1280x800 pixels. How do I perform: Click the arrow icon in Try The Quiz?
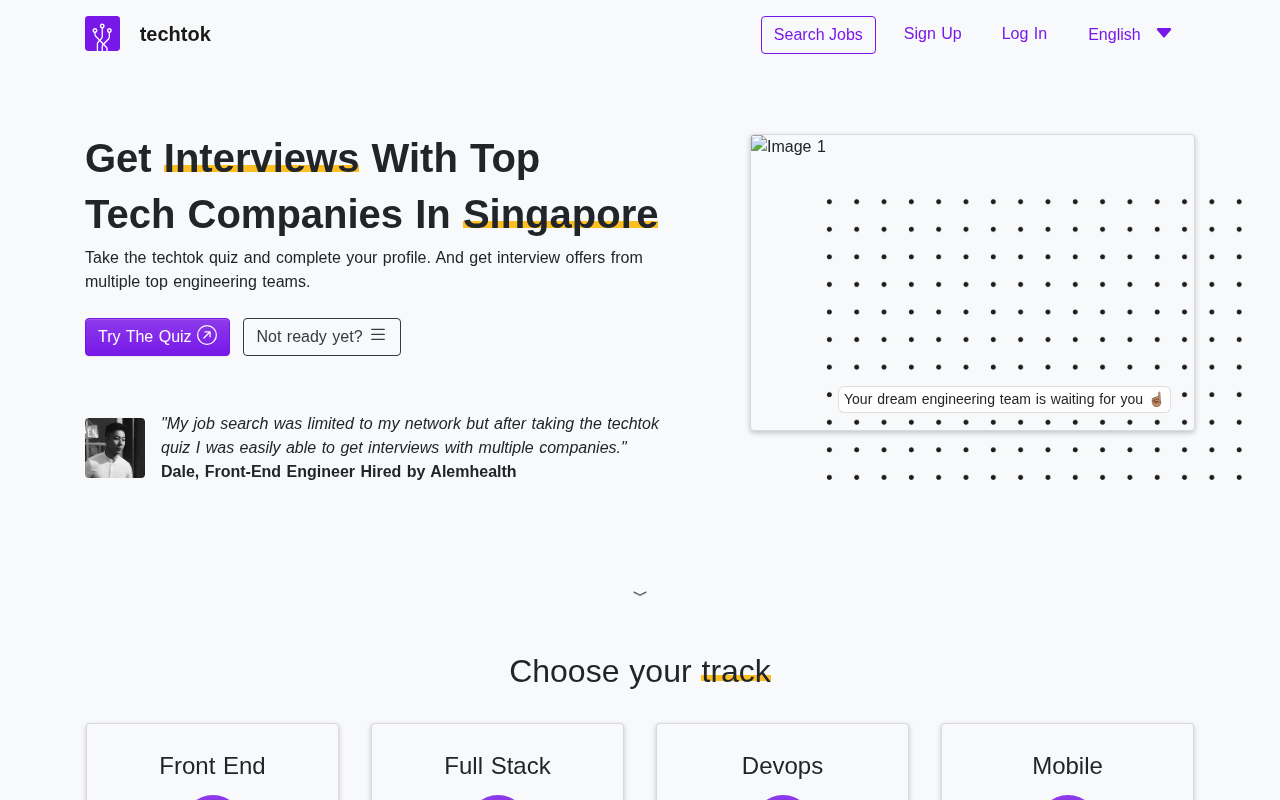tap(207, 335)
